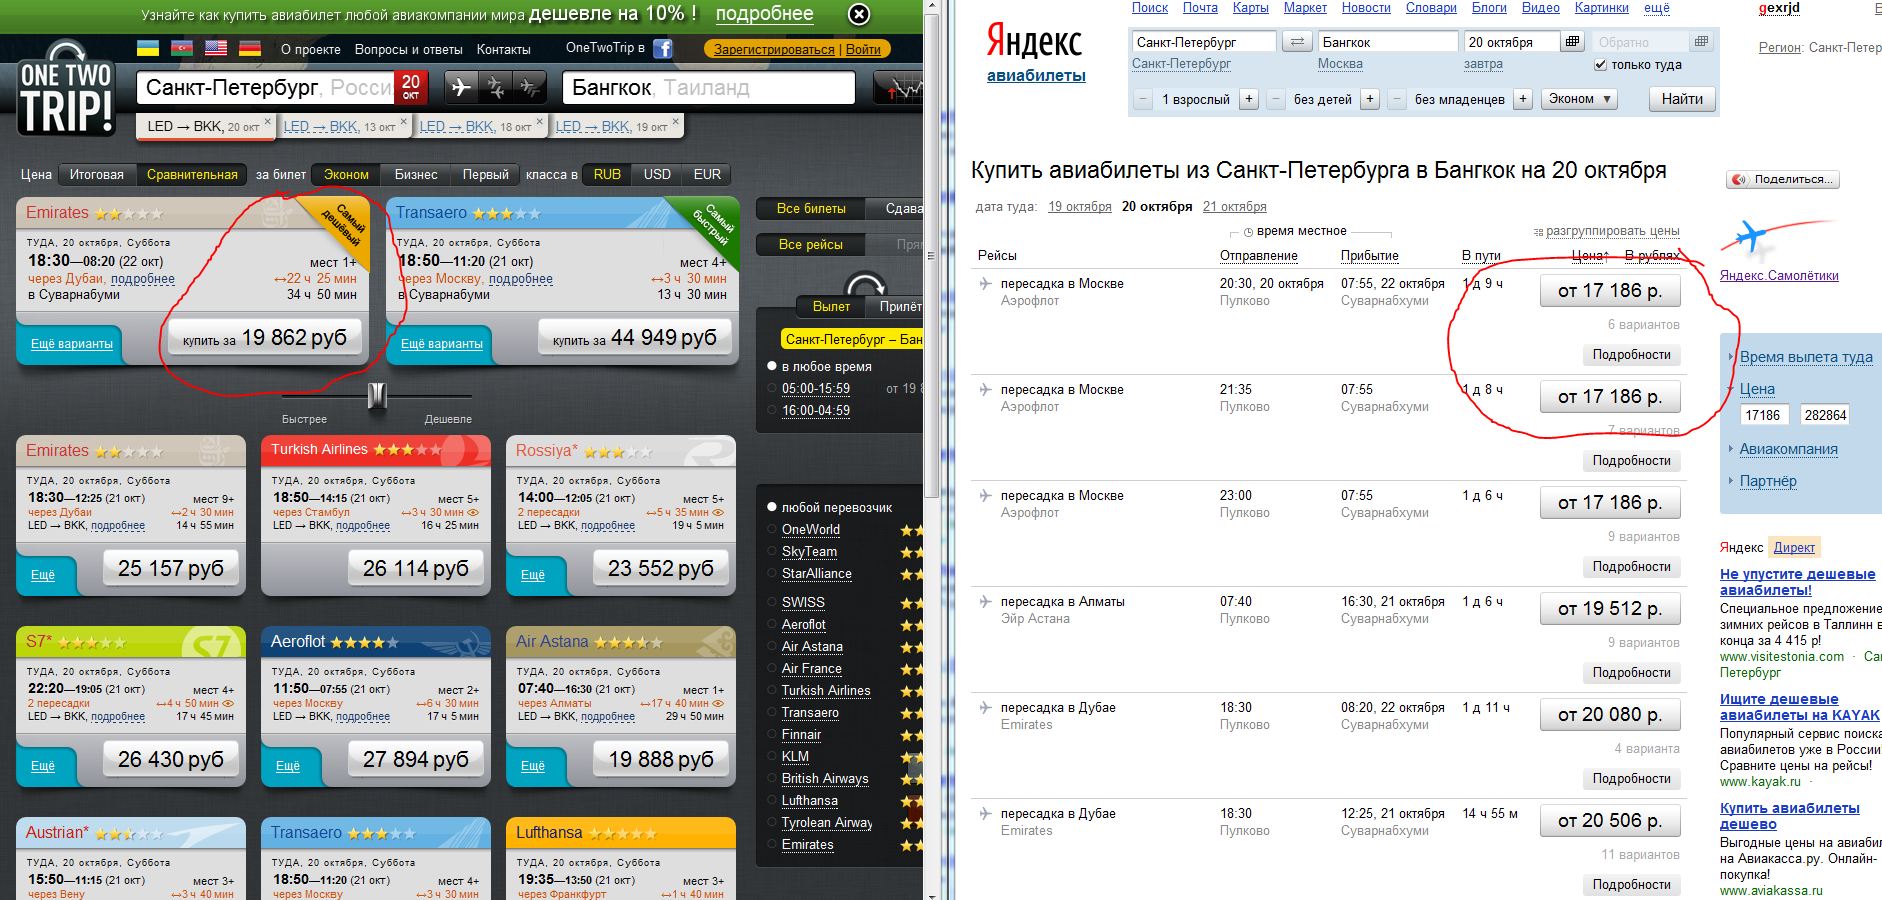Open Yandex Почта from top navigation
Viewport: 1882px width, 900px height.
pos(1200,7)
